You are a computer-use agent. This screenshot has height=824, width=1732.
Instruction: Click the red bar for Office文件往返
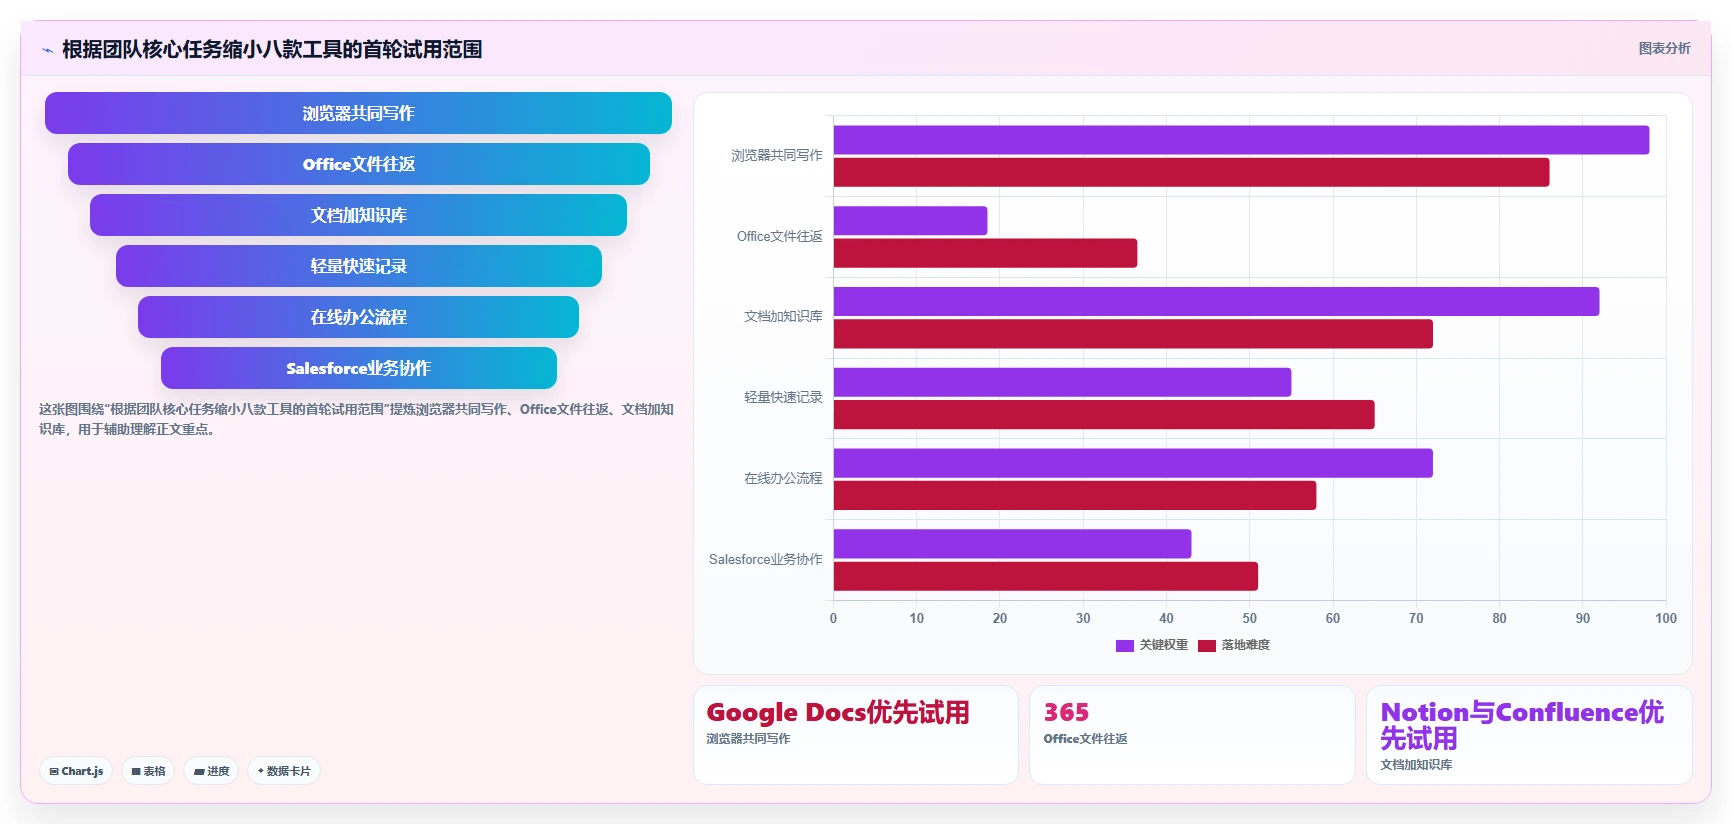(x=985, y=253)
